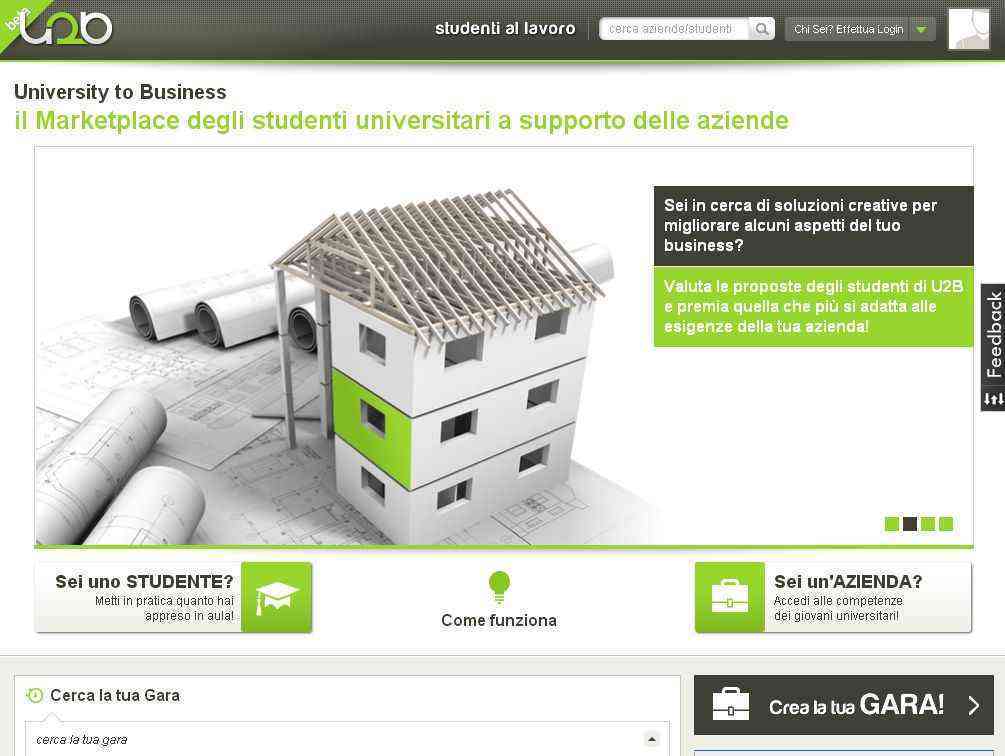
Task: Click the Sei uno STUDENTE? button
Action: [174, 597]
